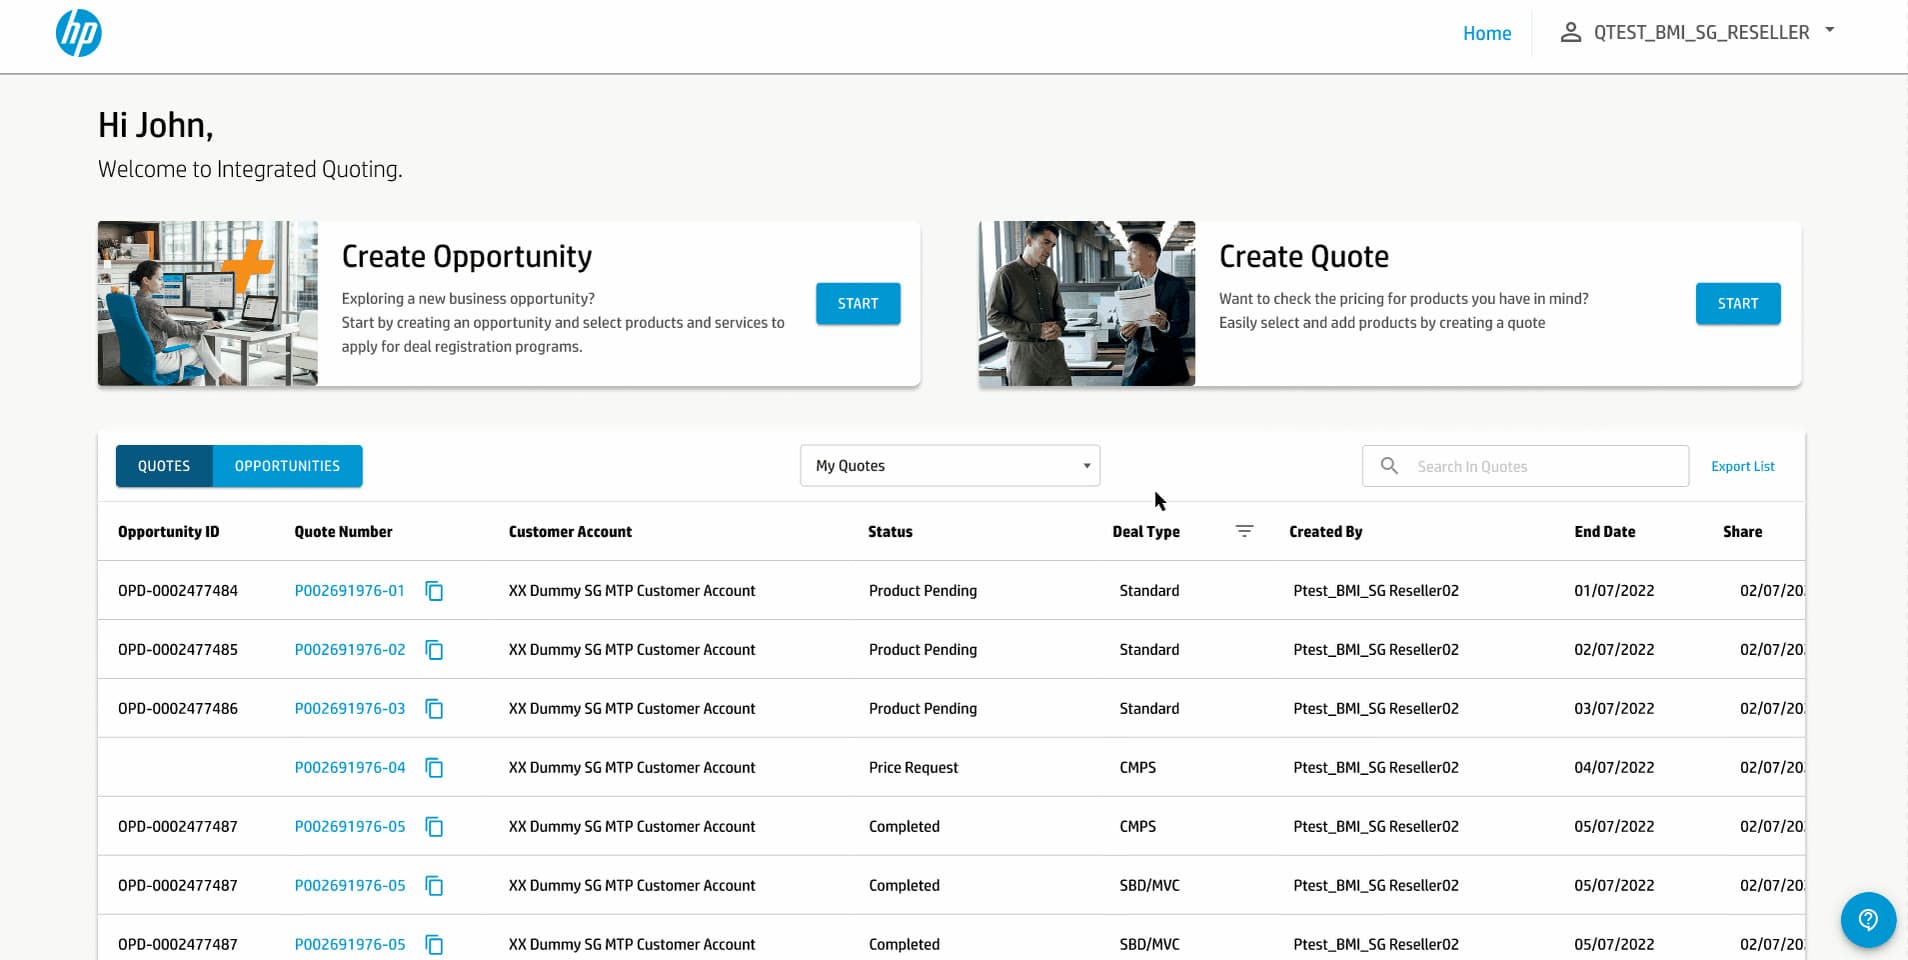Copy quote P002691976-01 via copy icon
Image resolution: width=1908 pixels, height=960 pixels.
pyautogui.click(x=434, y=591)
